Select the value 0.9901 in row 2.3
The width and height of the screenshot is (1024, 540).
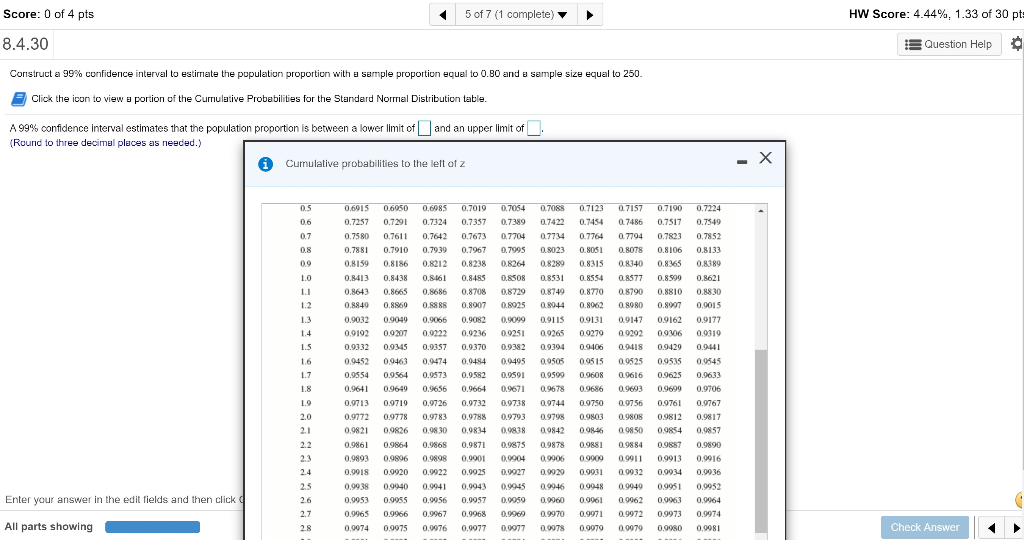(473, 458)
